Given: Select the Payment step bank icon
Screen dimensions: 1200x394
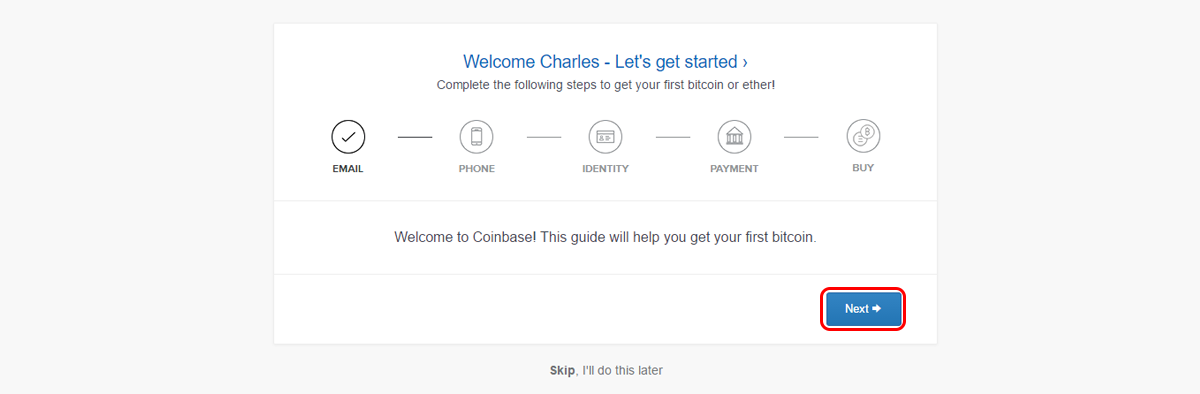Looking at the screenshot, I should coord(734,136).
